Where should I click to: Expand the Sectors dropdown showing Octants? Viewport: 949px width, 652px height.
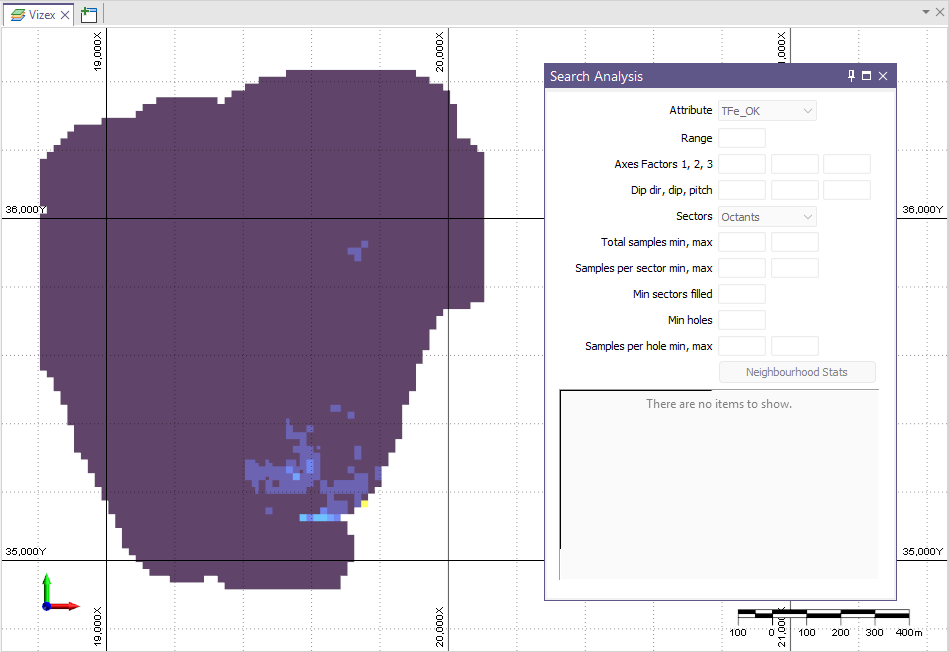[767, 217]
